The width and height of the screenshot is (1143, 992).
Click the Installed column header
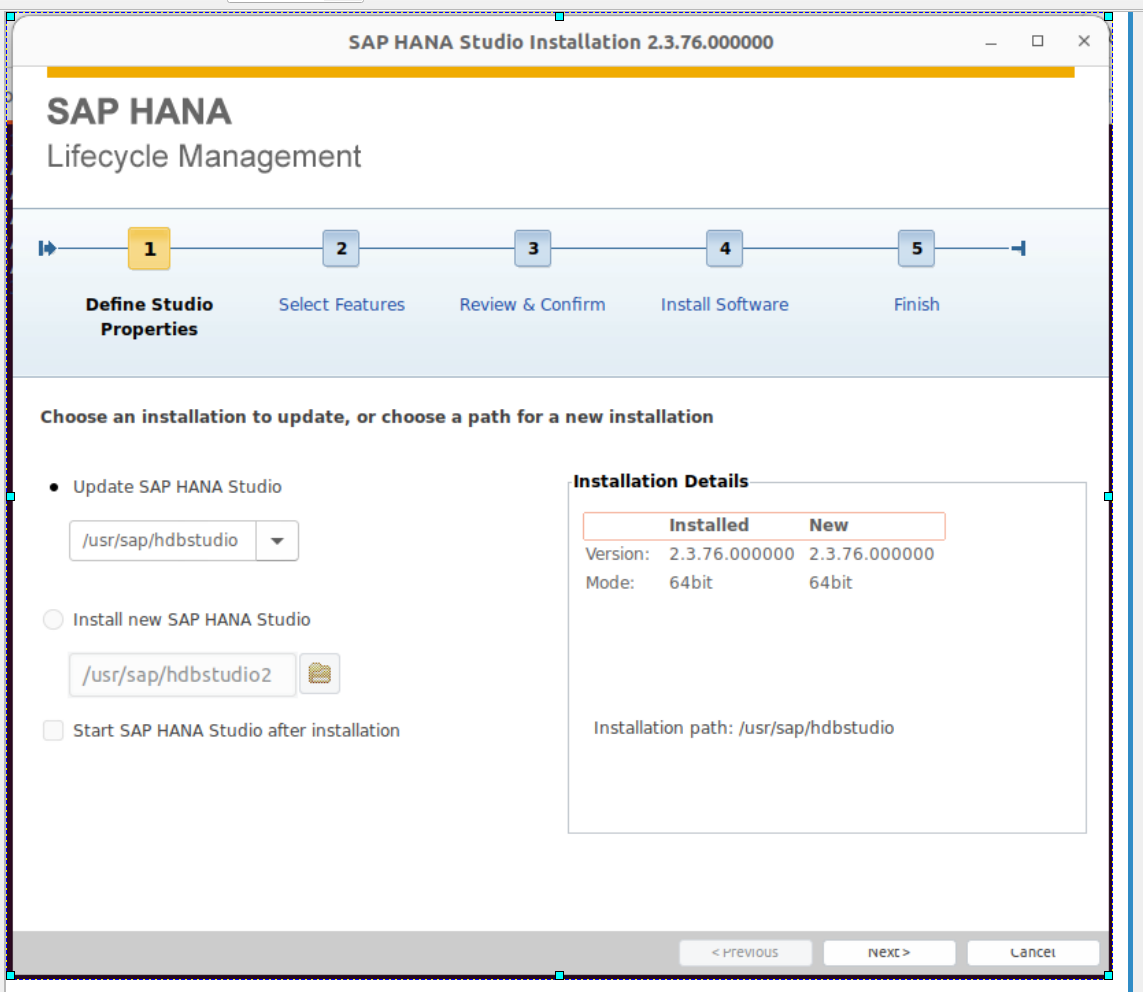709,526
